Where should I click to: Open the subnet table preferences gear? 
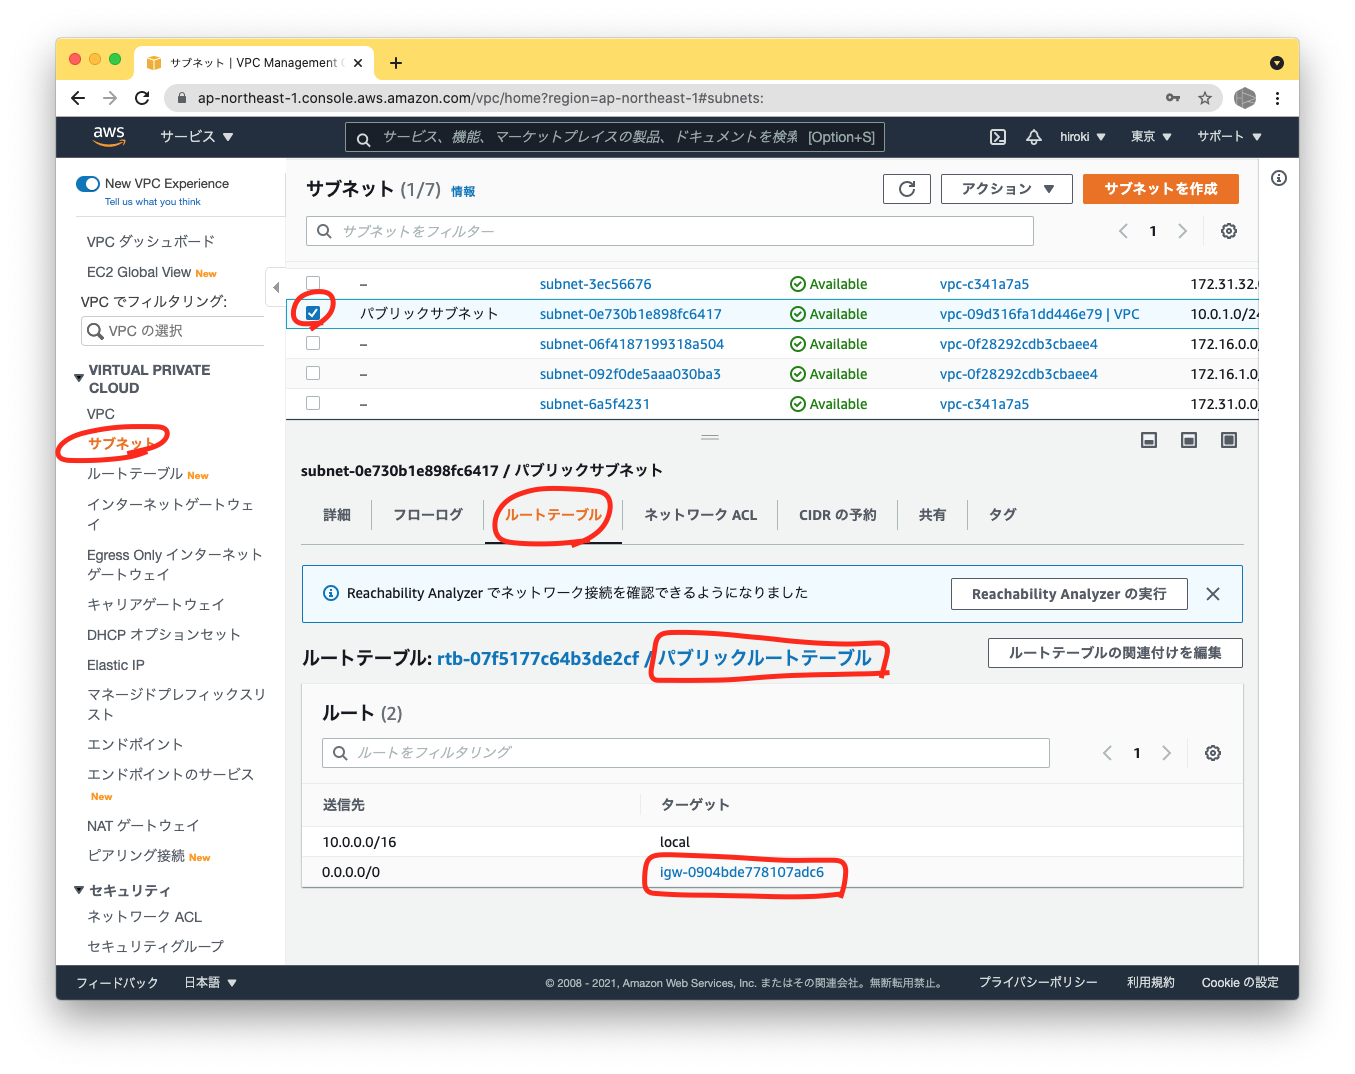coord(1228,231)
